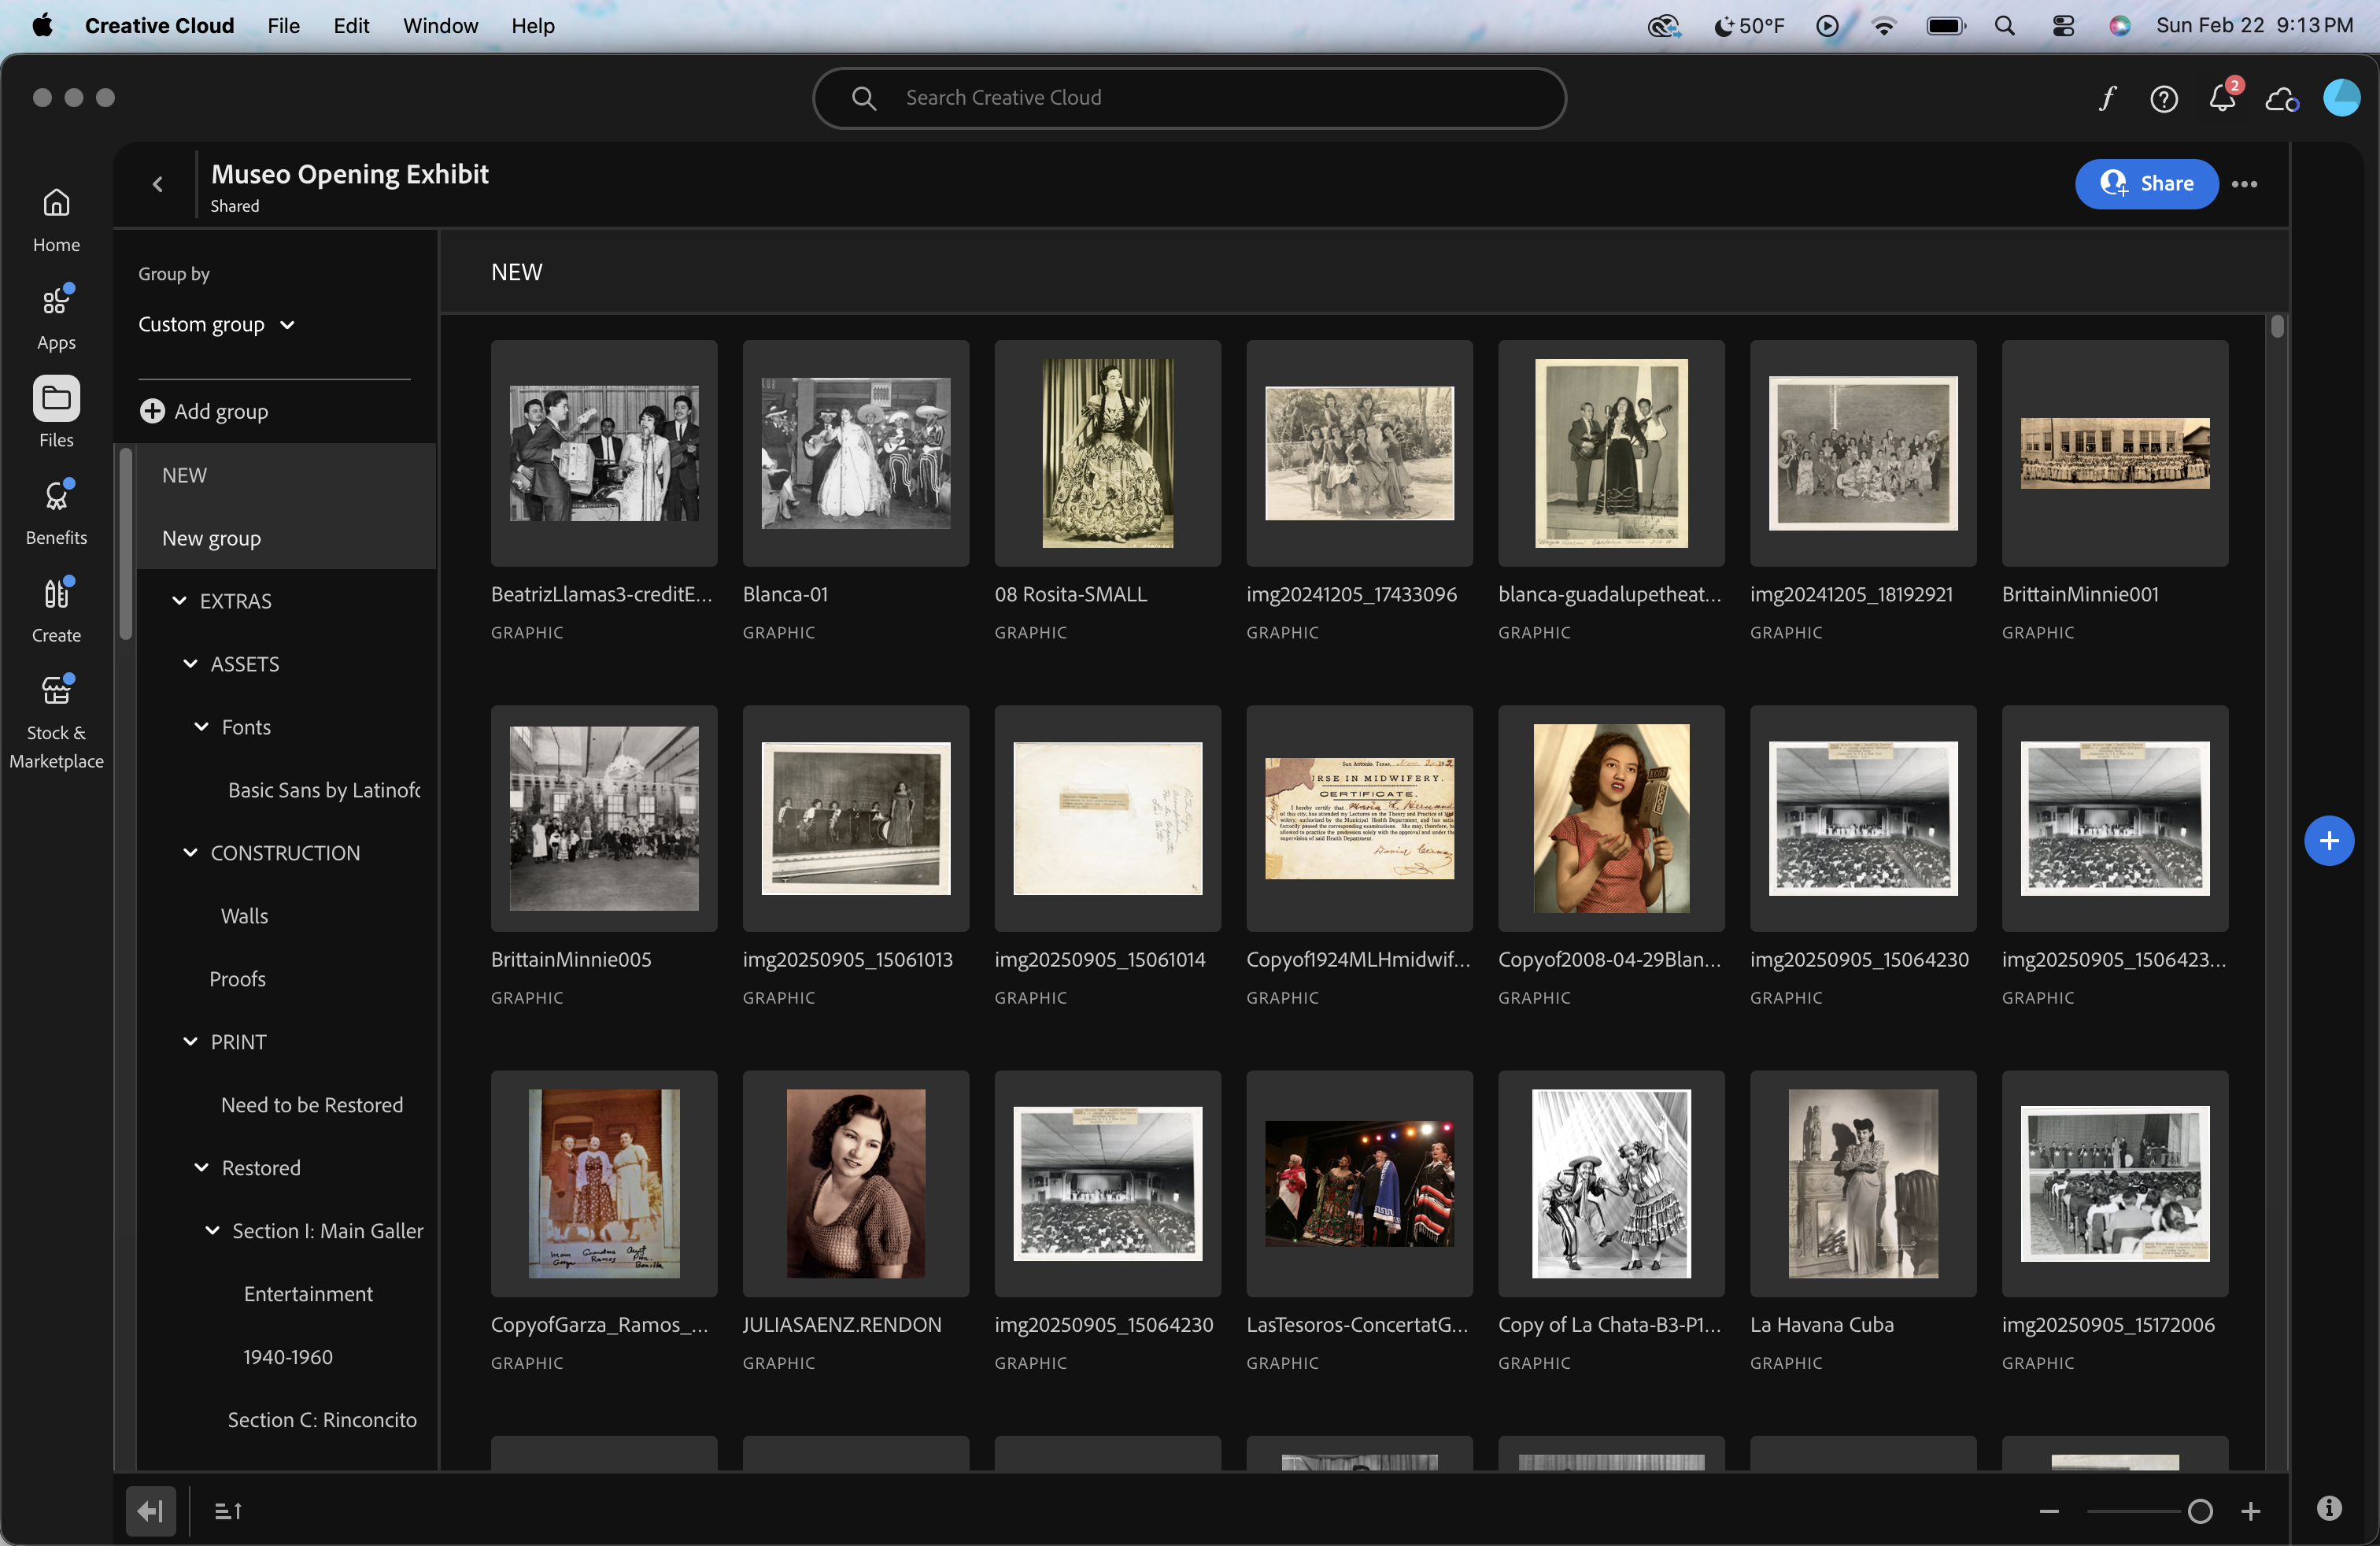Open the user profile avatar

point(2341,98)
